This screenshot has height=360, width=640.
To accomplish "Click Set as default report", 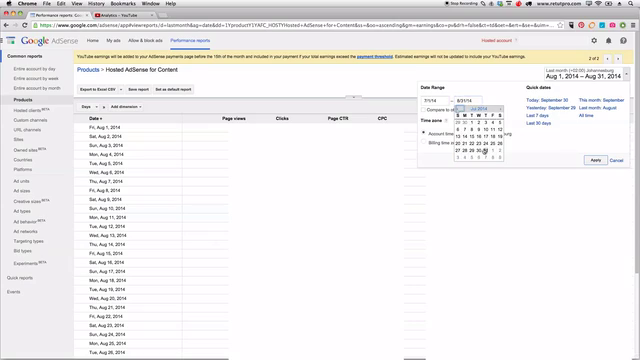I will [173, 89].
